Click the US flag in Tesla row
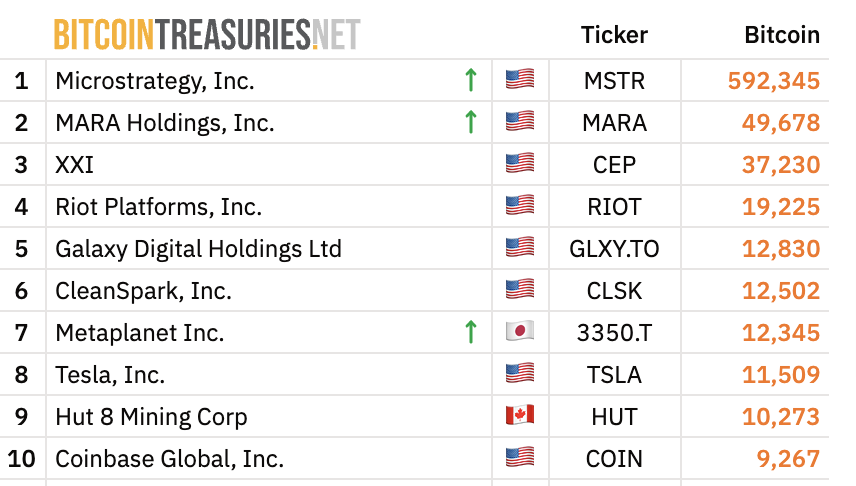The width and height of the screenshot is (856, 486). point(520,373)
